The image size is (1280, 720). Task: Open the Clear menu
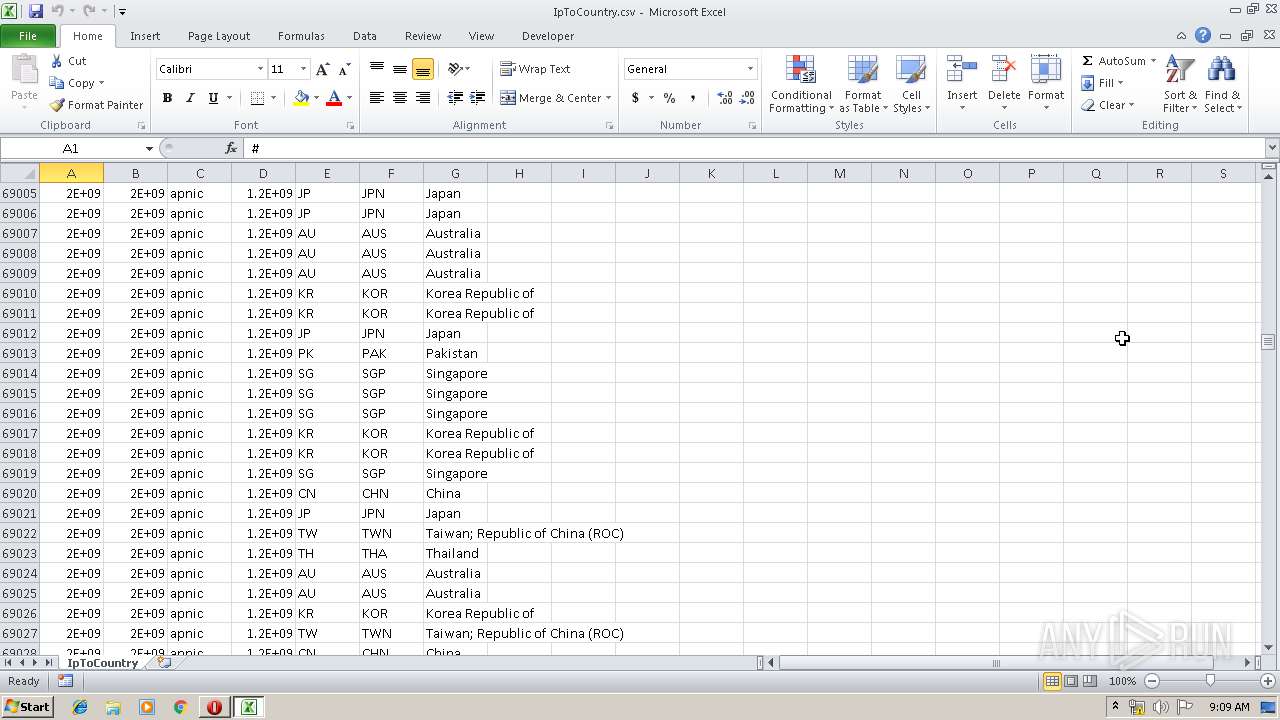[1107, 105]
